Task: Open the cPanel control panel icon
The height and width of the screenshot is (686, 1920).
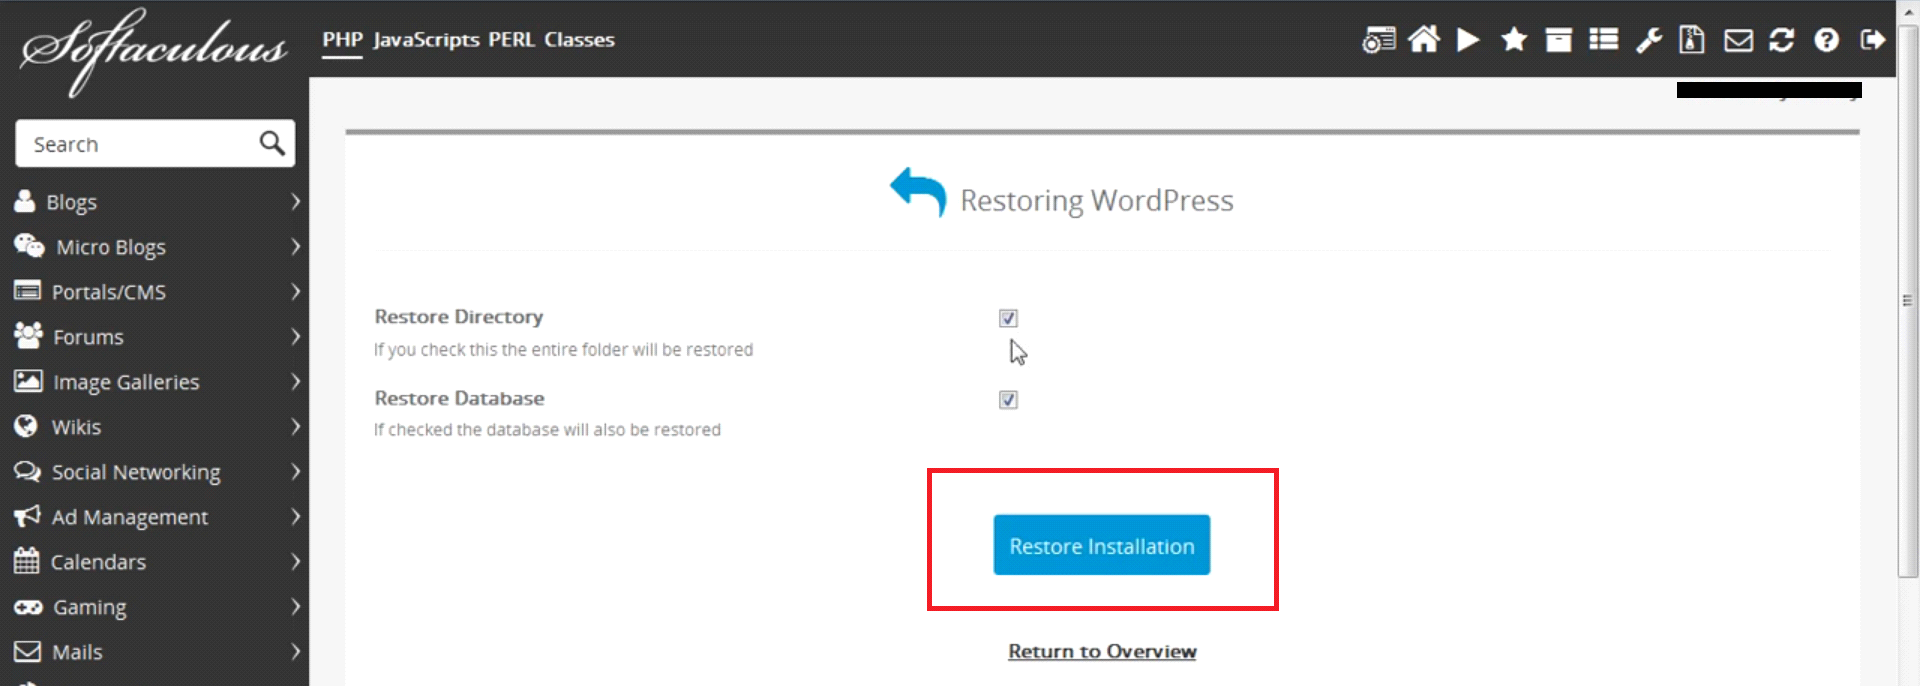Action: click(x=1379, y=40)
